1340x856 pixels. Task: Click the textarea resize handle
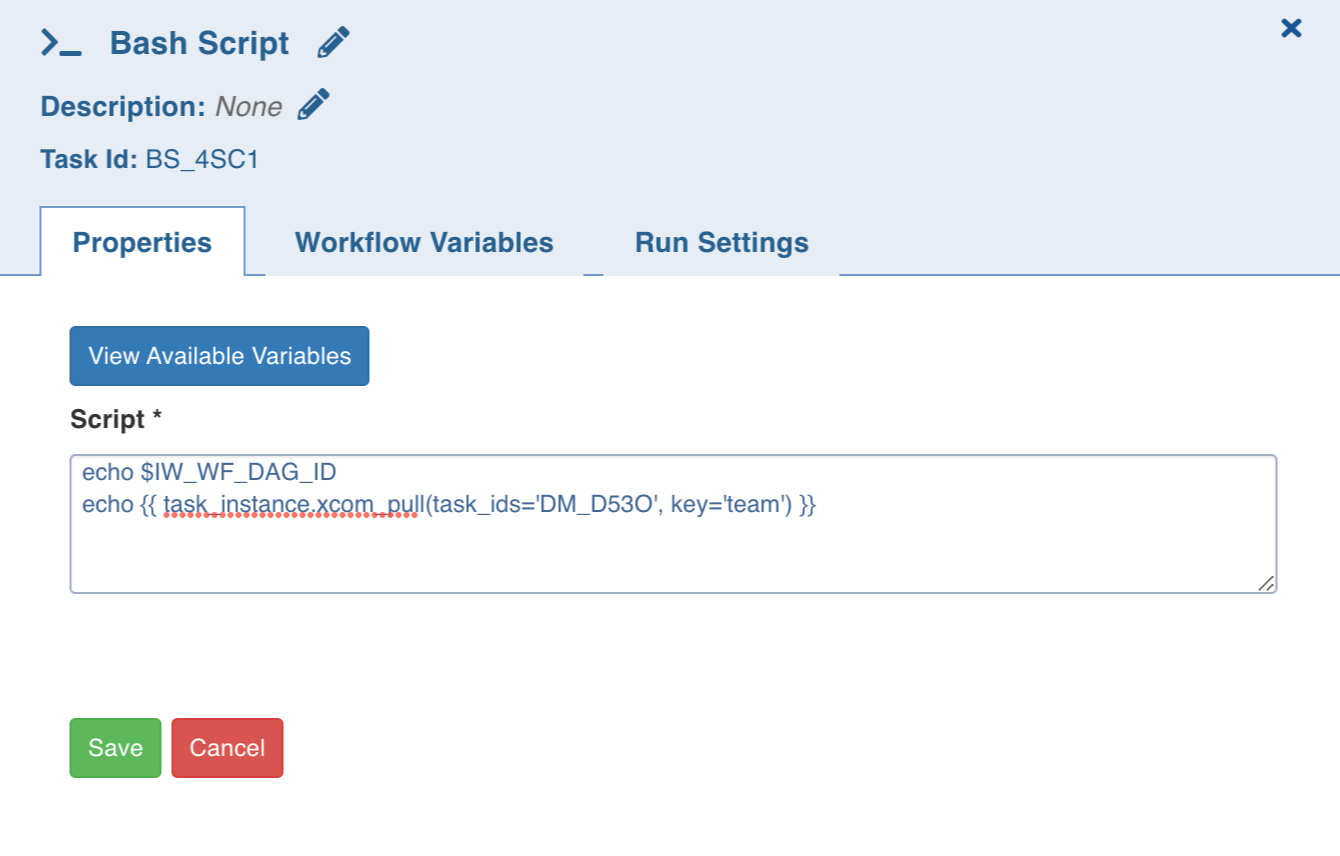click(1266, 583)
